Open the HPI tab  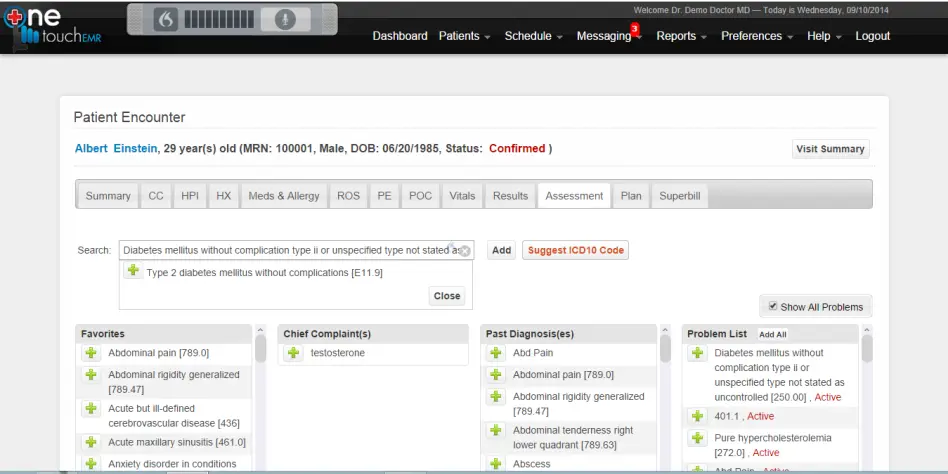click(x=190, y=196)
